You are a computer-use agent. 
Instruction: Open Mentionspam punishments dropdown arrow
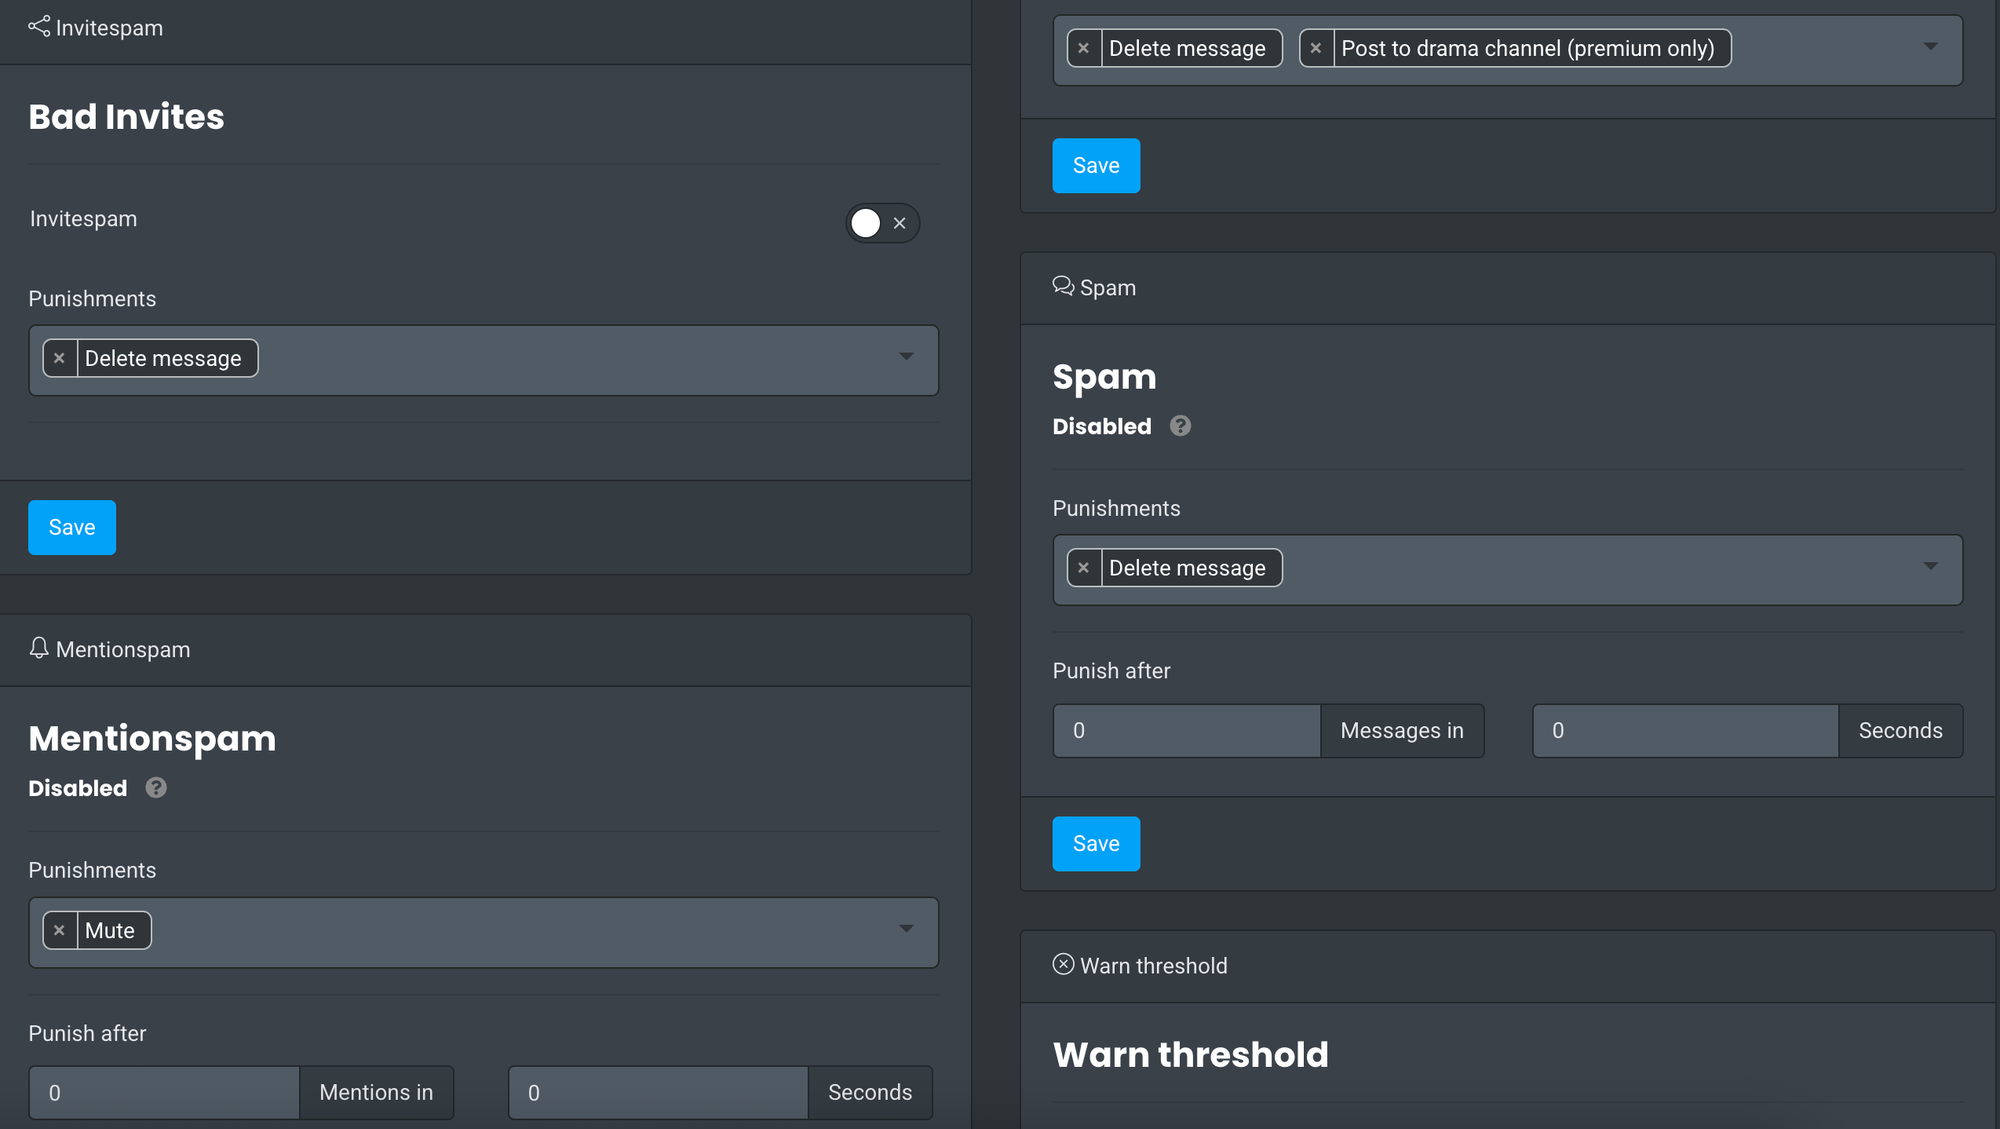pyautogui.click(x=906, y=929)
